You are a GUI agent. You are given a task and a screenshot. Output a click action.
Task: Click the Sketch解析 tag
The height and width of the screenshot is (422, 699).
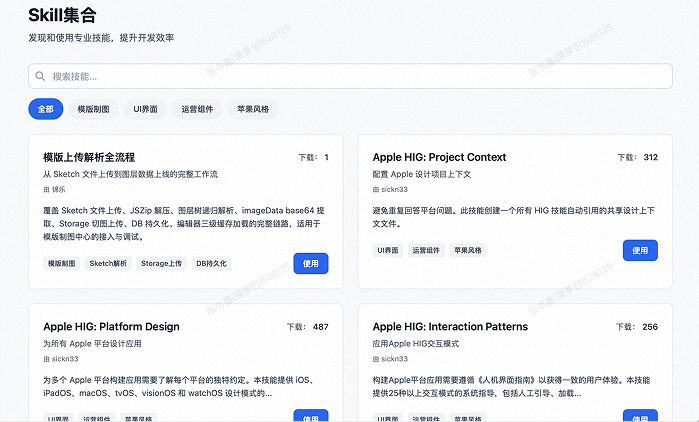tap(108, 263)
